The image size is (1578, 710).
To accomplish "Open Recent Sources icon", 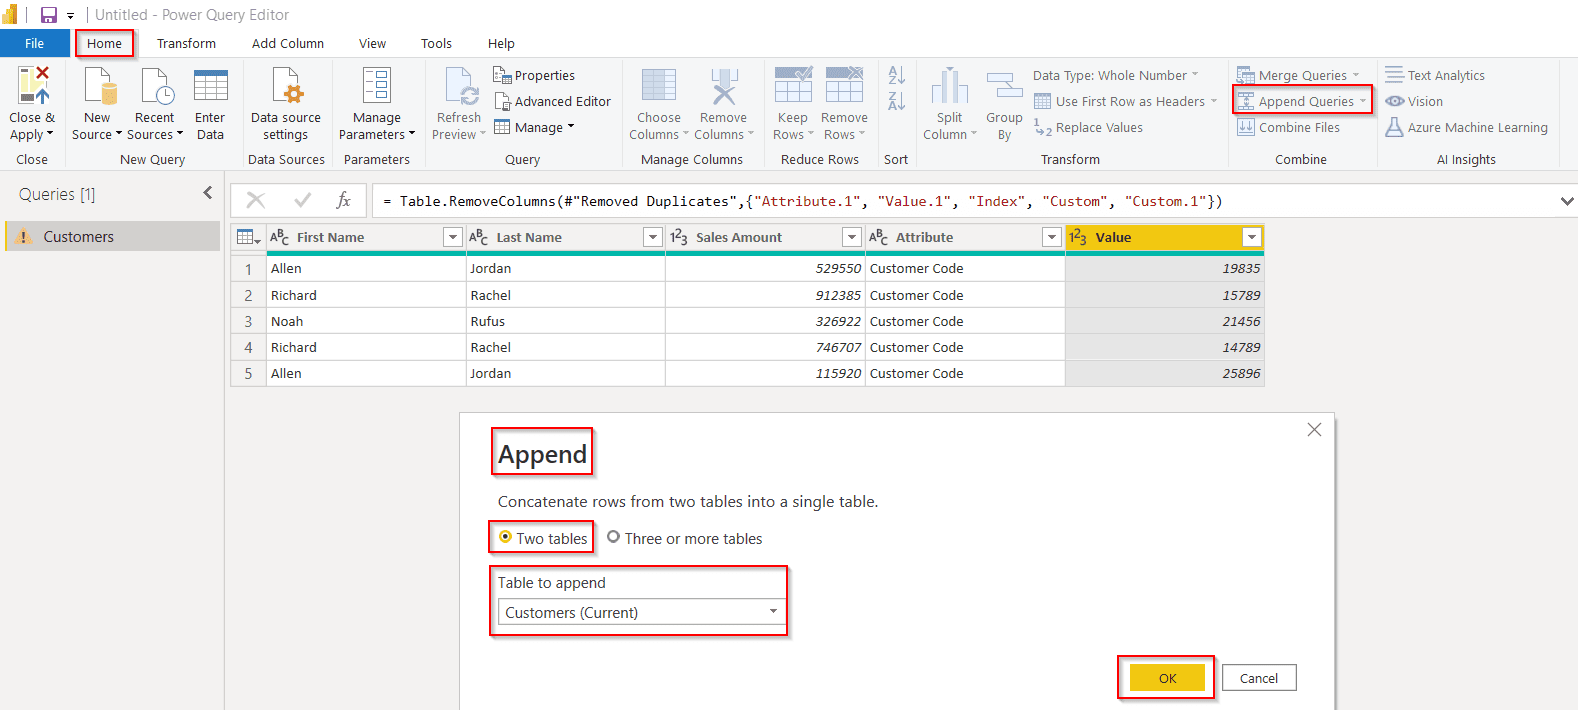I will click(x=156, y=86).
